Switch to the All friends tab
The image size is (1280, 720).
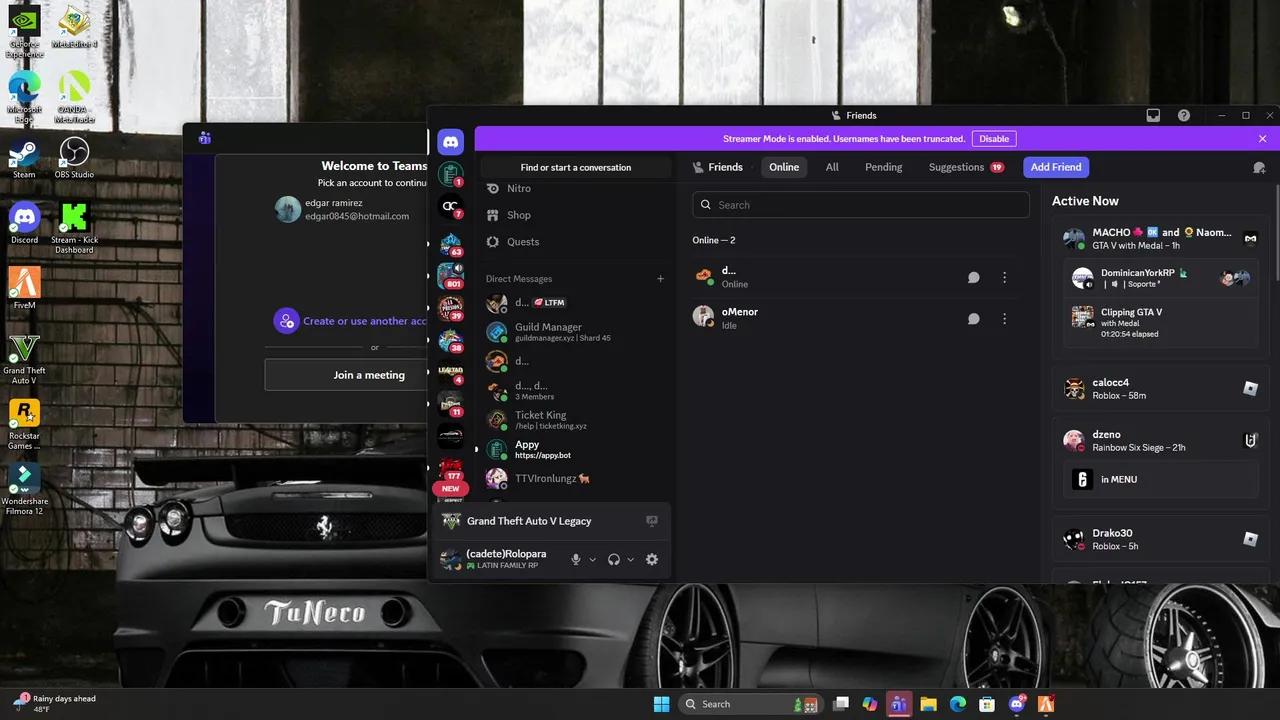pyautogui.click(x=832, y=167)
